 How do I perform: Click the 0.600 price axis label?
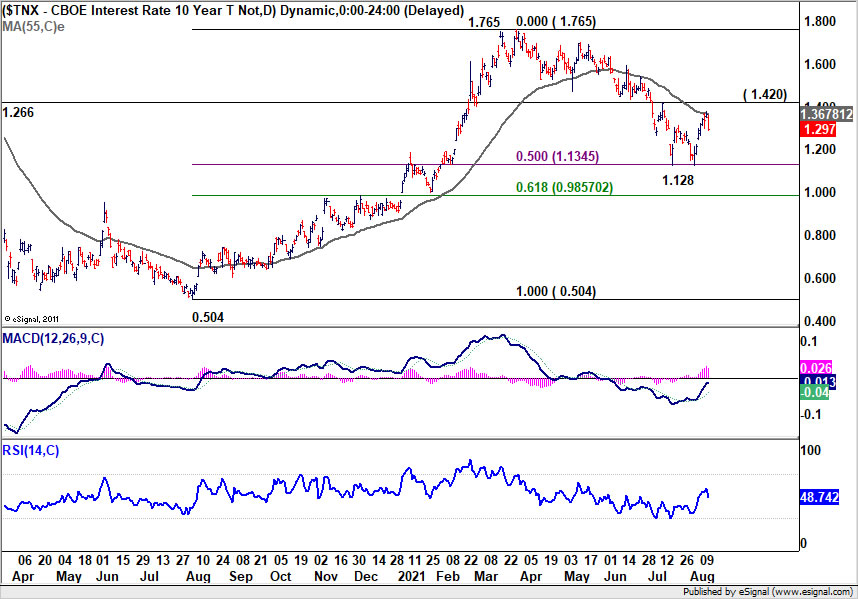click(x=819, y=278)
